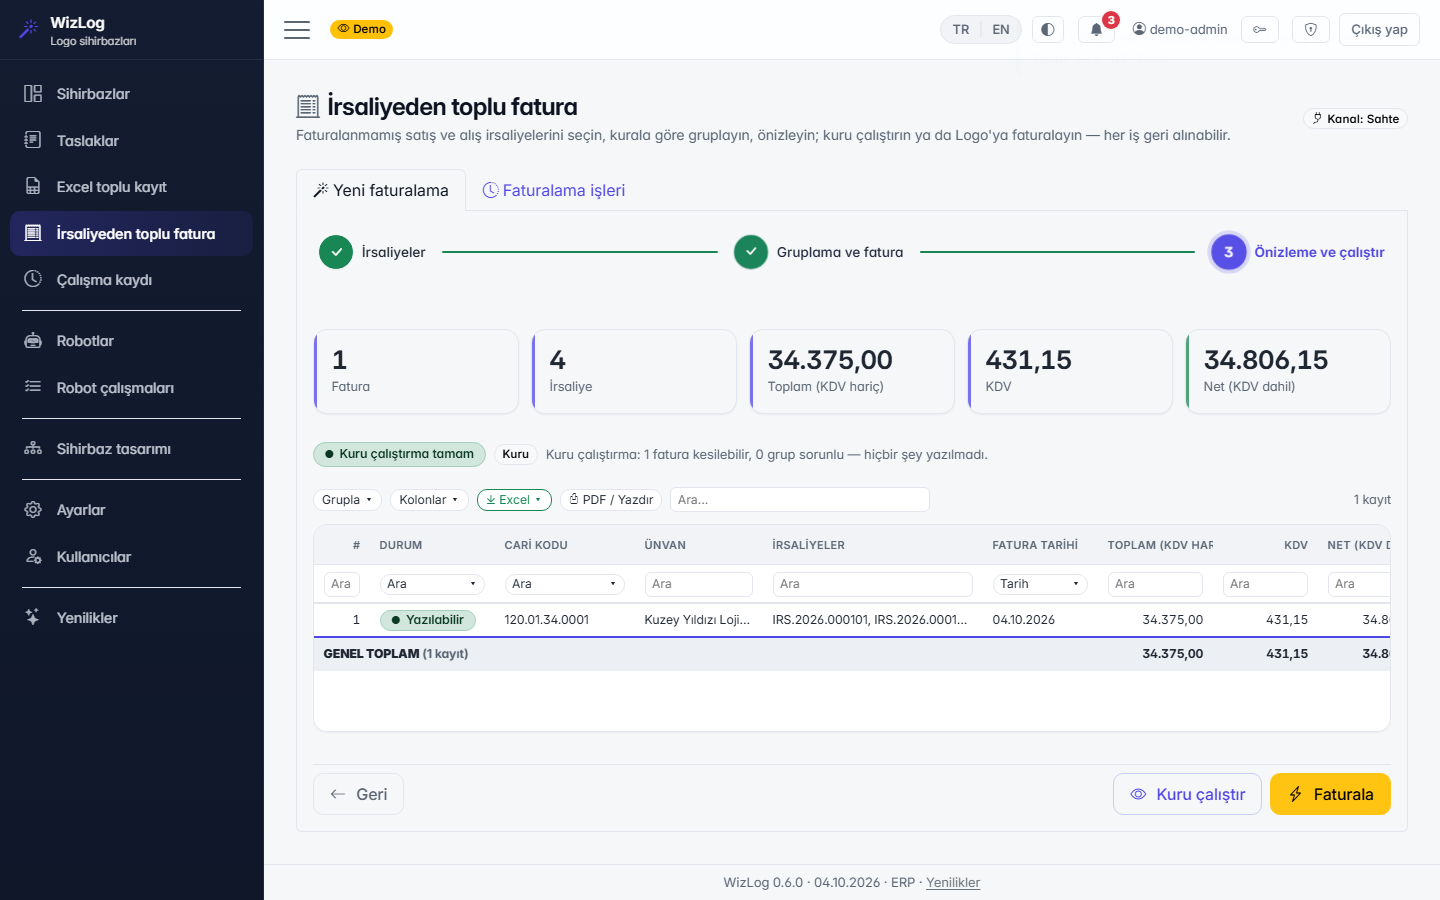The image size is (1440, 900).
Task: Click the shield icon in top bar
Action: [1311, 30]
